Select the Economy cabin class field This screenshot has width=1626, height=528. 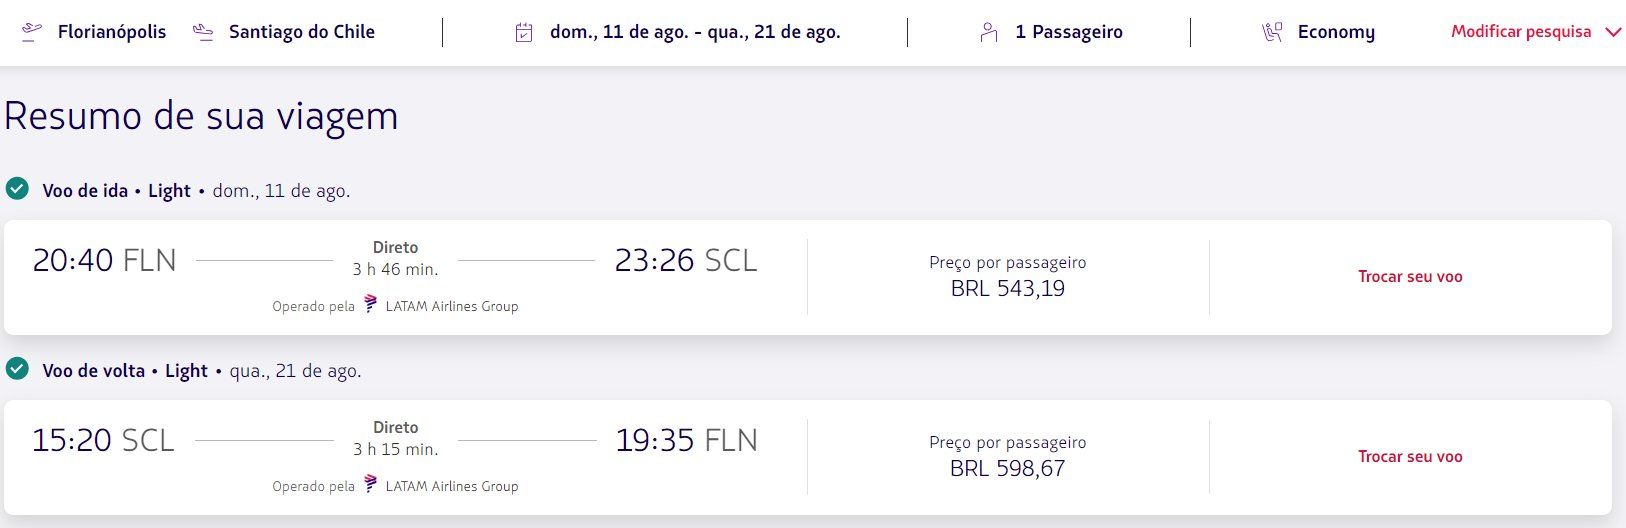point(1318,32)
